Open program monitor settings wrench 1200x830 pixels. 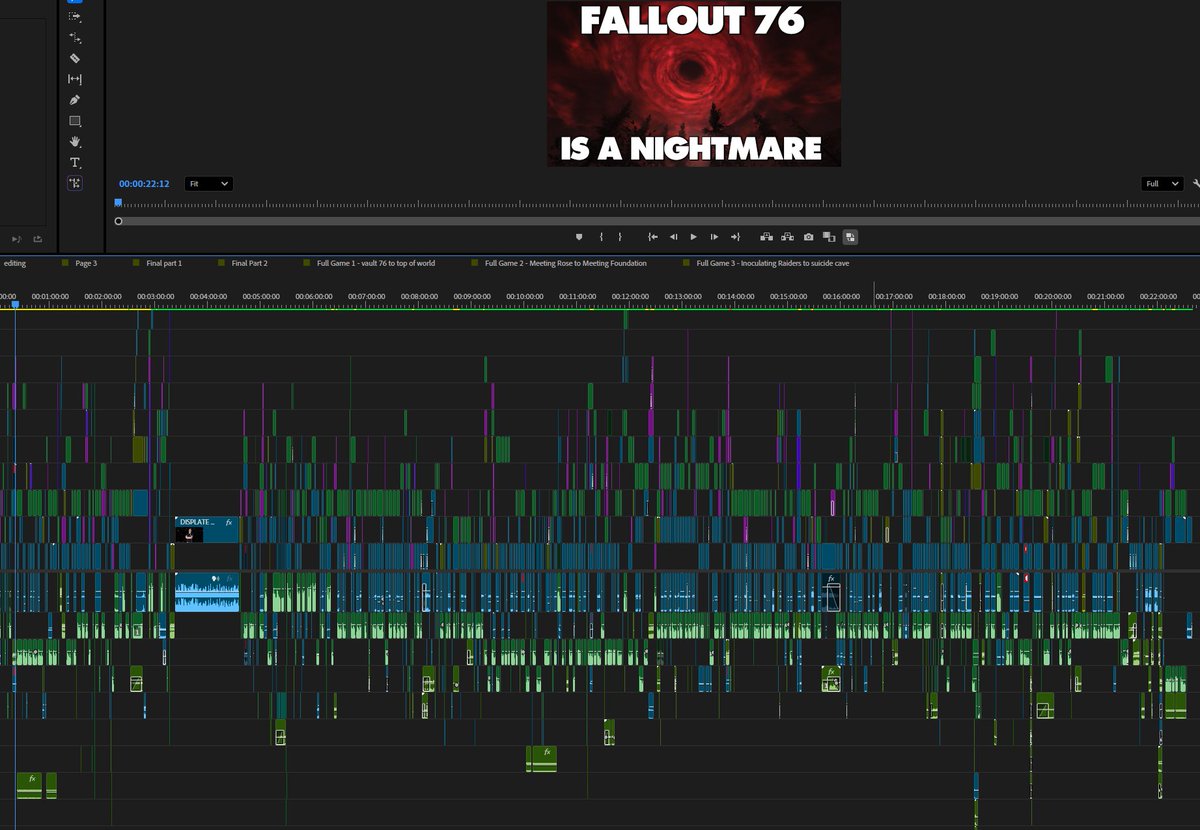pyautogui.click(x=1196, y=184)
